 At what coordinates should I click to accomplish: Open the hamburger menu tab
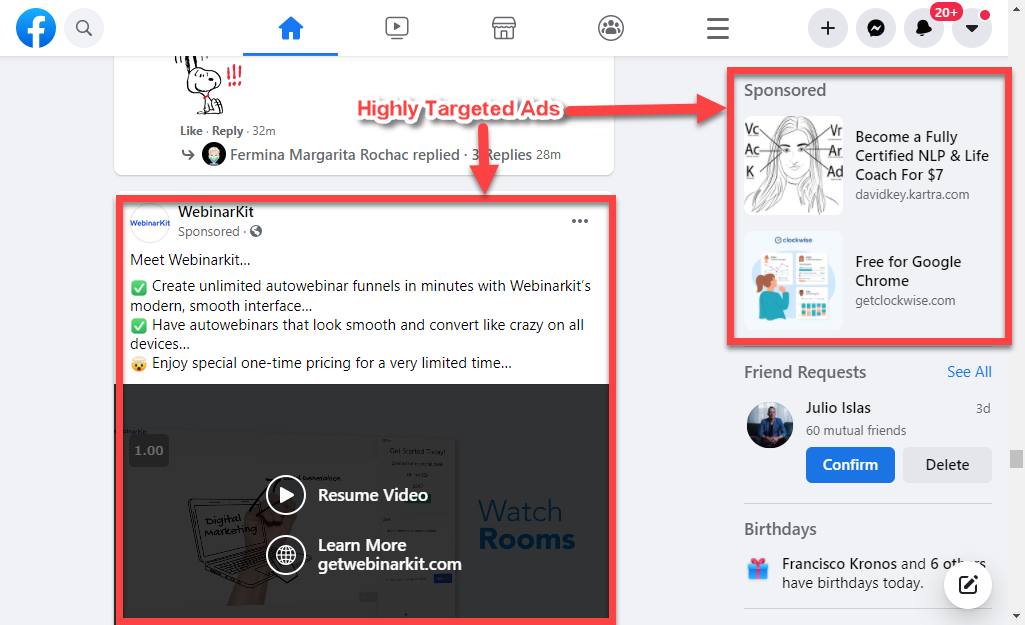[x=718, y=28]
